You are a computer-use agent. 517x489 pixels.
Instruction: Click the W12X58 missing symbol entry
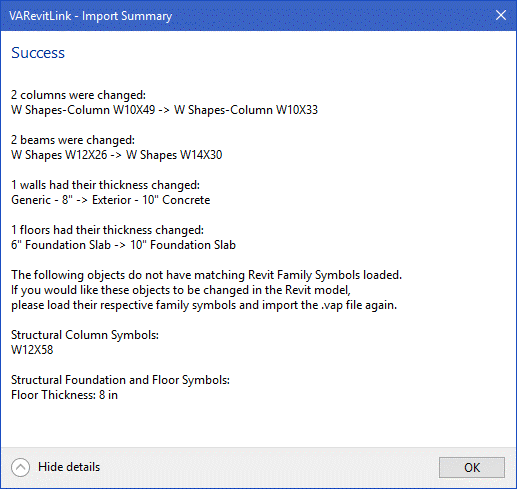coord(32,350)
